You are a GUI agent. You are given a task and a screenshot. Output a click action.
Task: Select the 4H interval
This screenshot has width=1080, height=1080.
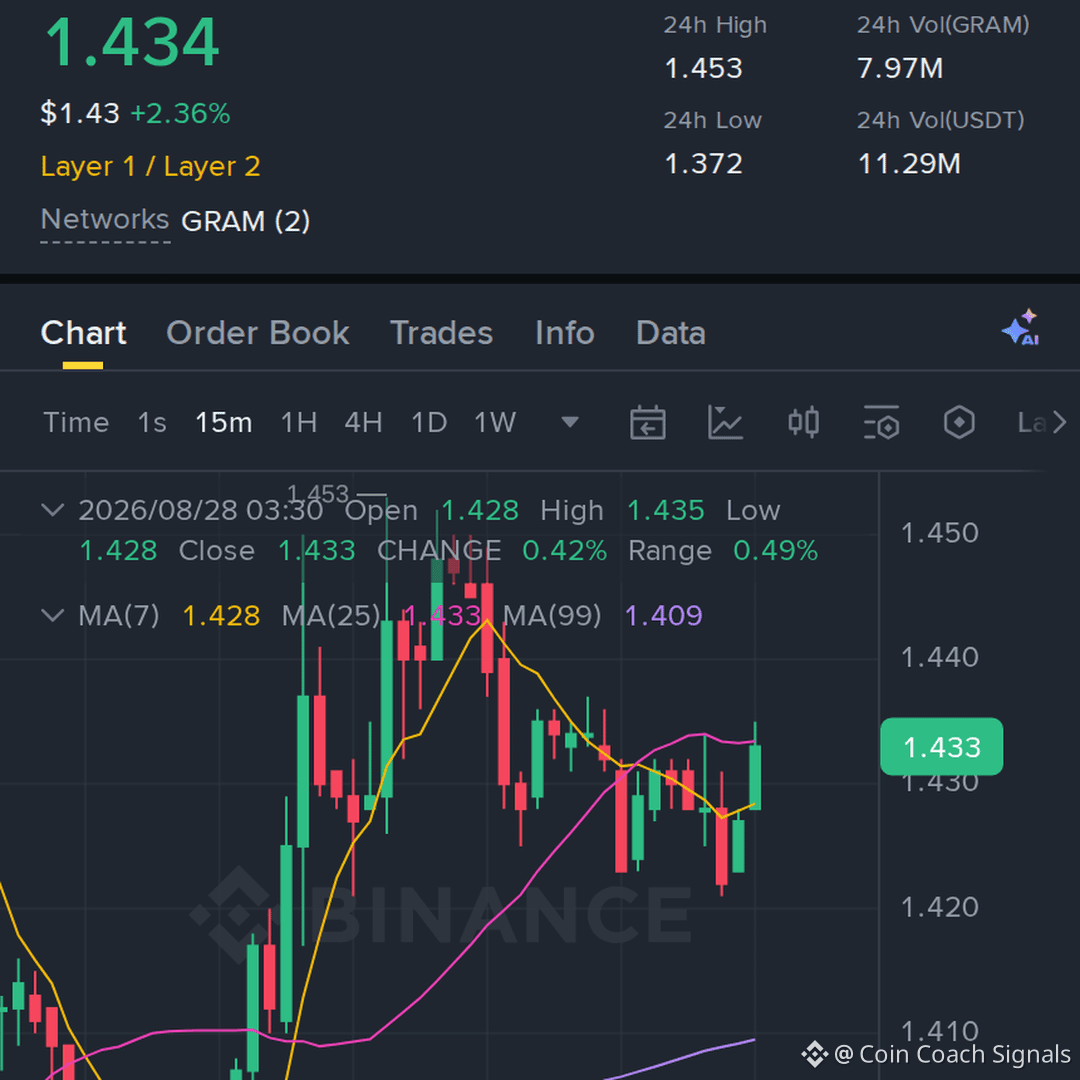tap(364, 422)
